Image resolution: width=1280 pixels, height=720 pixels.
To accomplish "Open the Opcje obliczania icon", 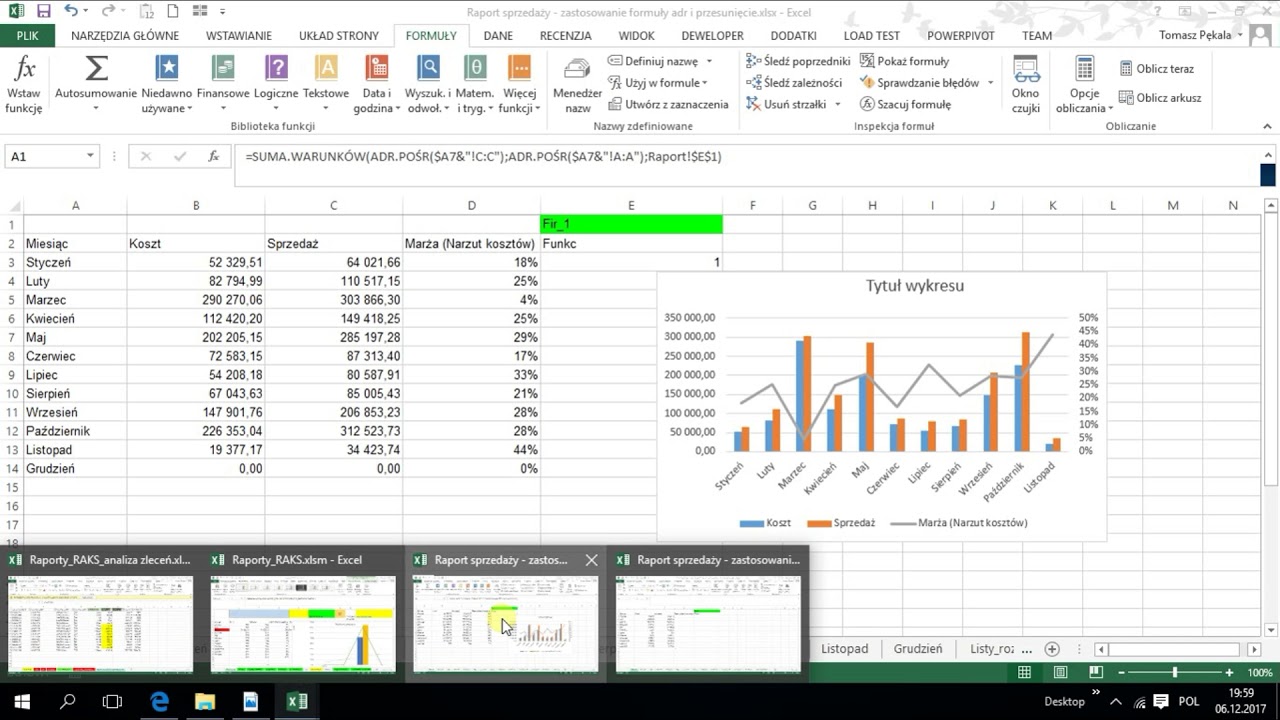I will 1084,69.
